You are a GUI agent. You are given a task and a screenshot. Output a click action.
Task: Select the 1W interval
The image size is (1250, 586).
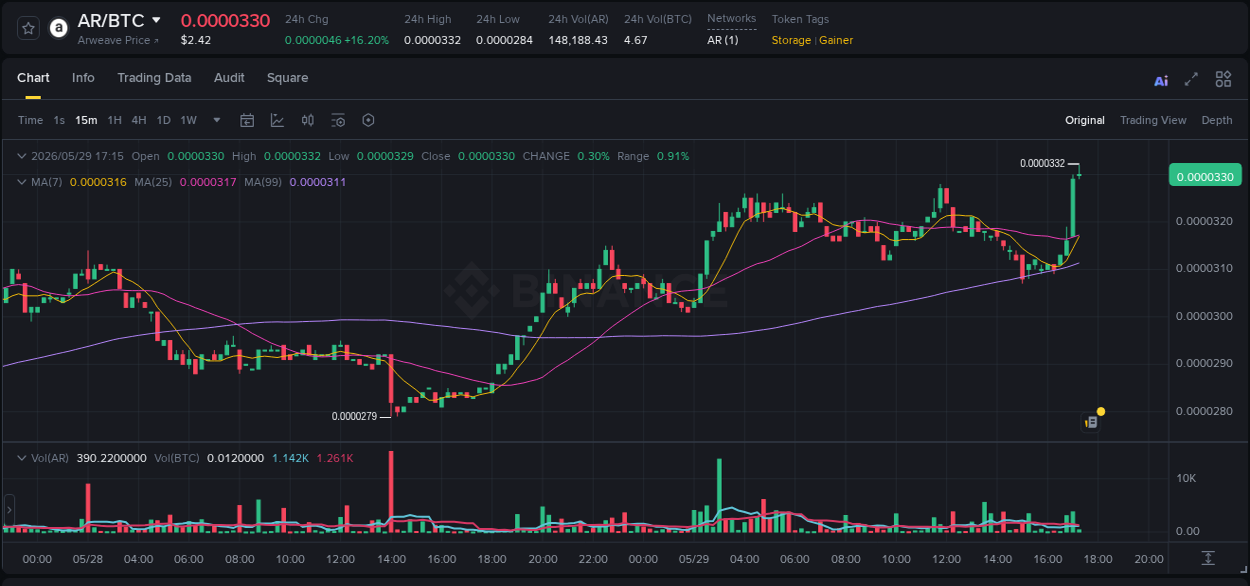[188, 120]
